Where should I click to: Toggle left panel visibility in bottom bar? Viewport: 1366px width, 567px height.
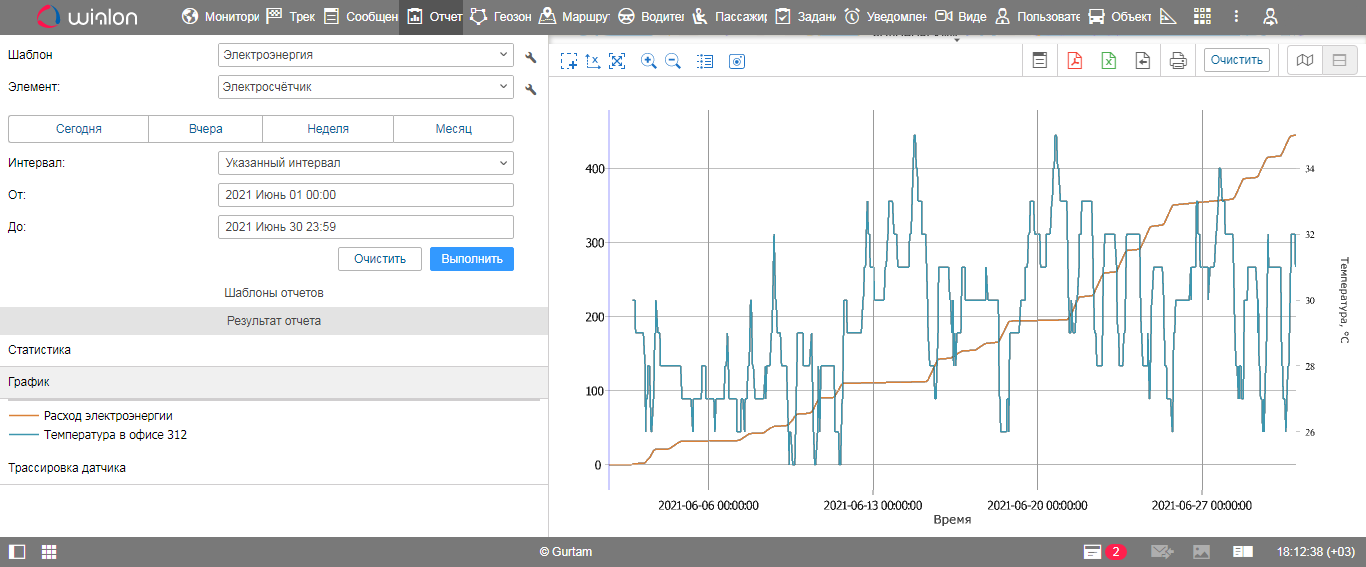pyautogui.click(x=17, y=552)
